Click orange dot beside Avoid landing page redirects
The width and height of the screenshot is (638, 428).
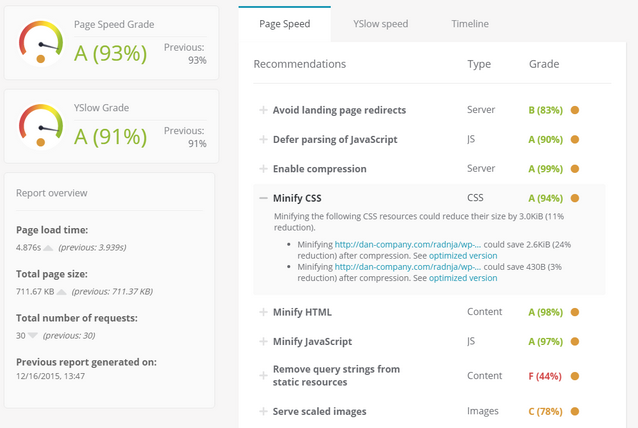[575, 110]
